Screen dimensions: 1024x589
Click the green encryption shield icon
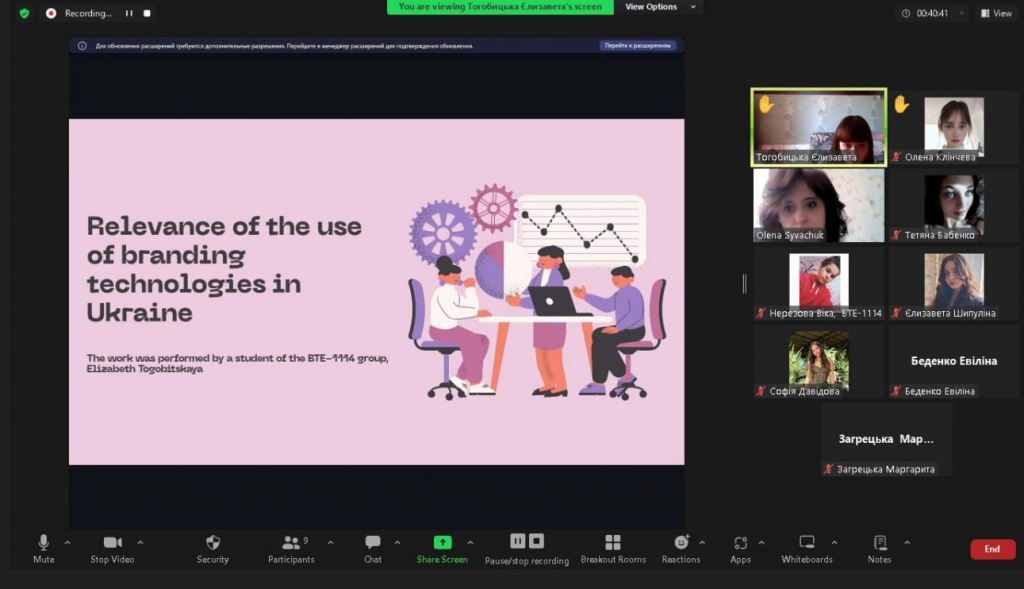pyautogui.click(x=24, y=13)
